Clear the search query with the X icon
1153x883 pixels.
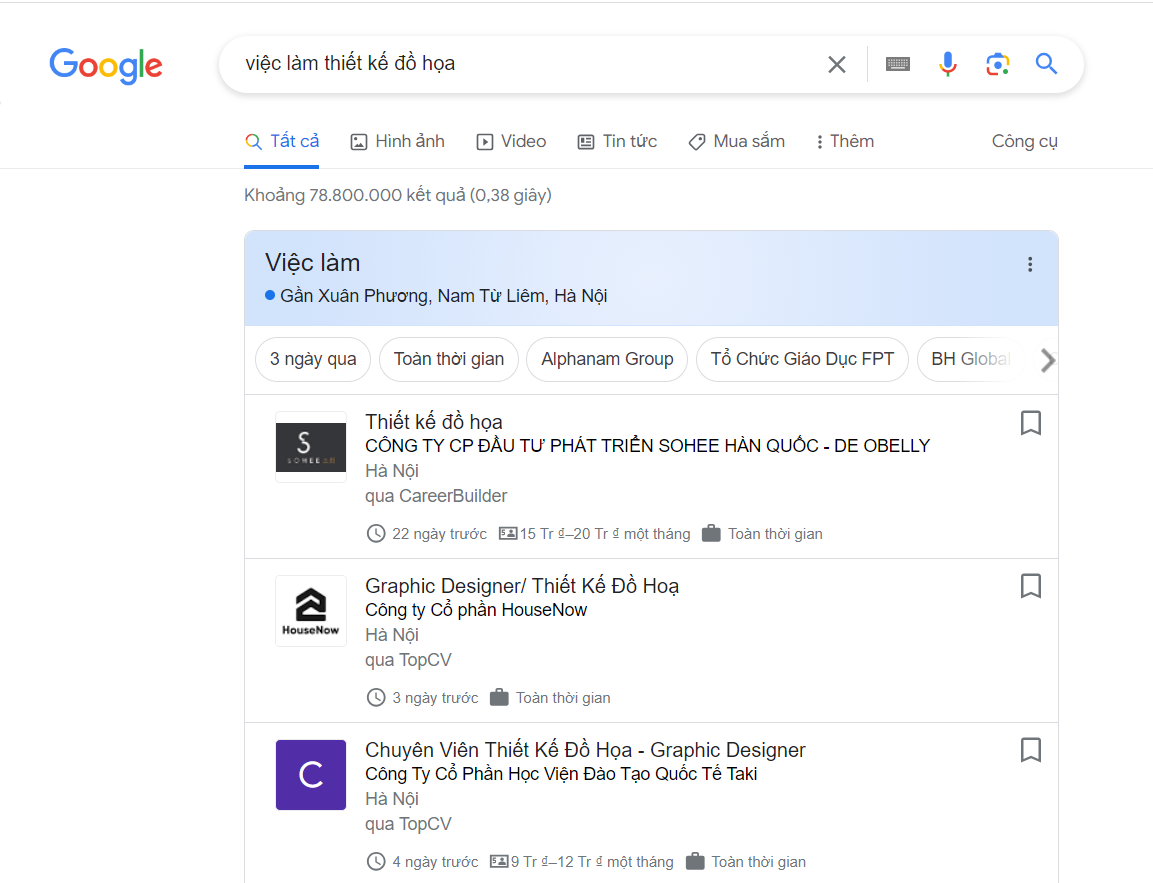click(837, 65)
